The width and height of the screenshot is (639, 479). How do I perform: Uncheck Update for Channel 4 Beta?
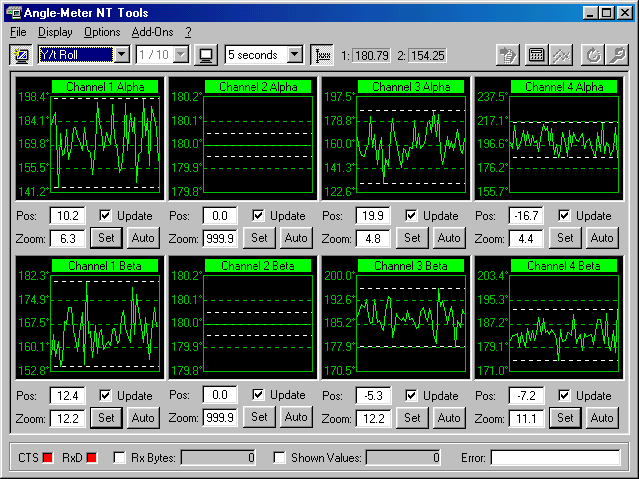[564, 395]
